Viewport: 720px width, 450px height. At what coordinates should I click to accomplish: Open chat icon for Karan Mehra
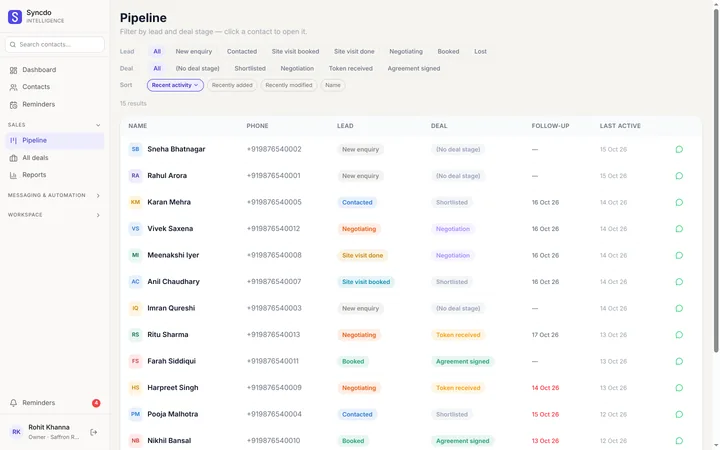679,202
